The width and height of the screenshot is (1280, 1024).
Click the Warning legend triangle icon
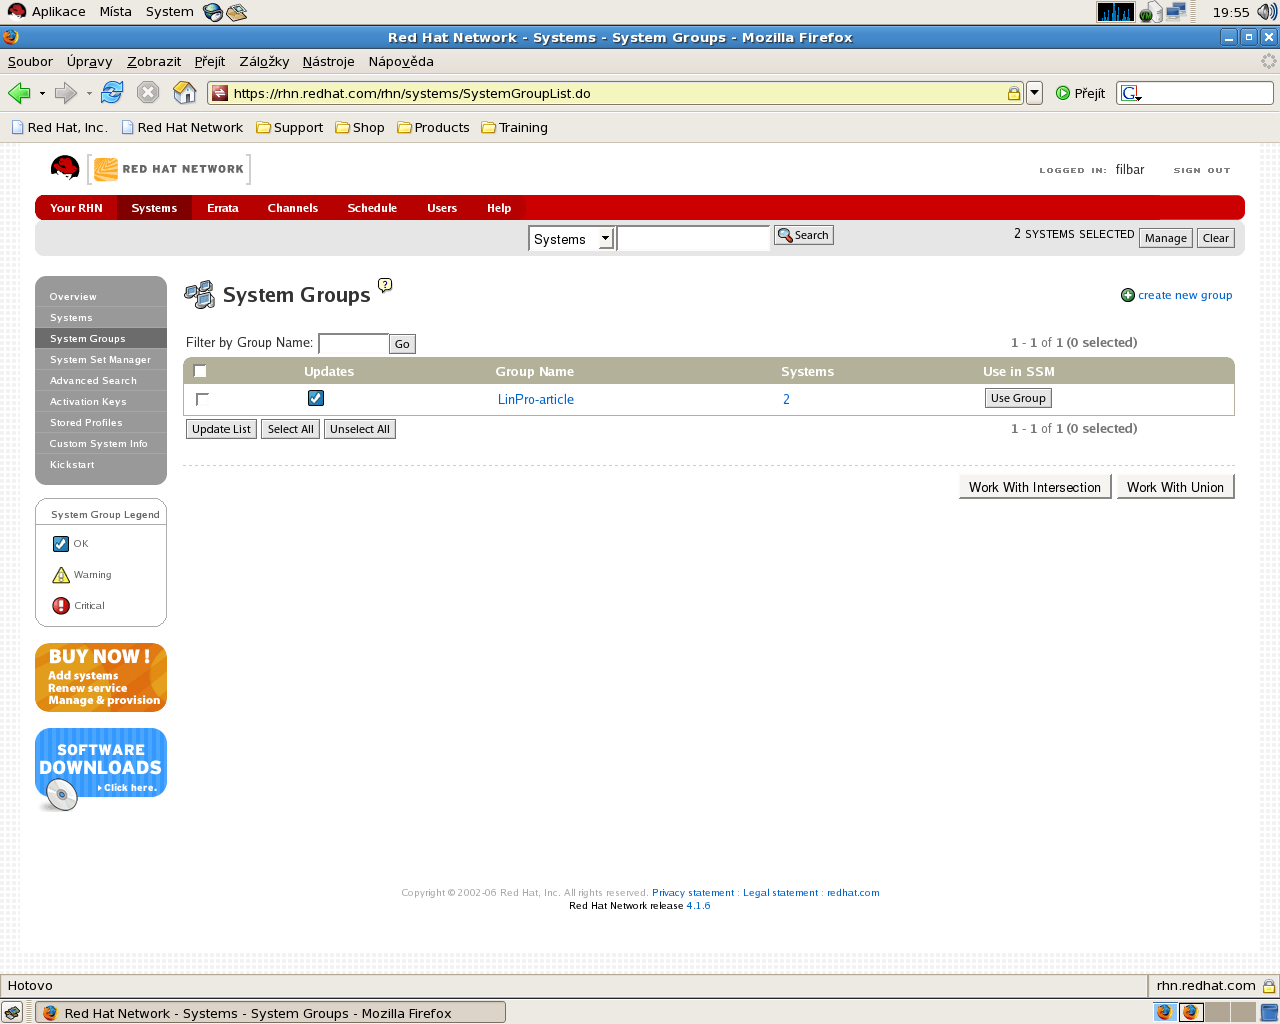click(x=61, y=575)
